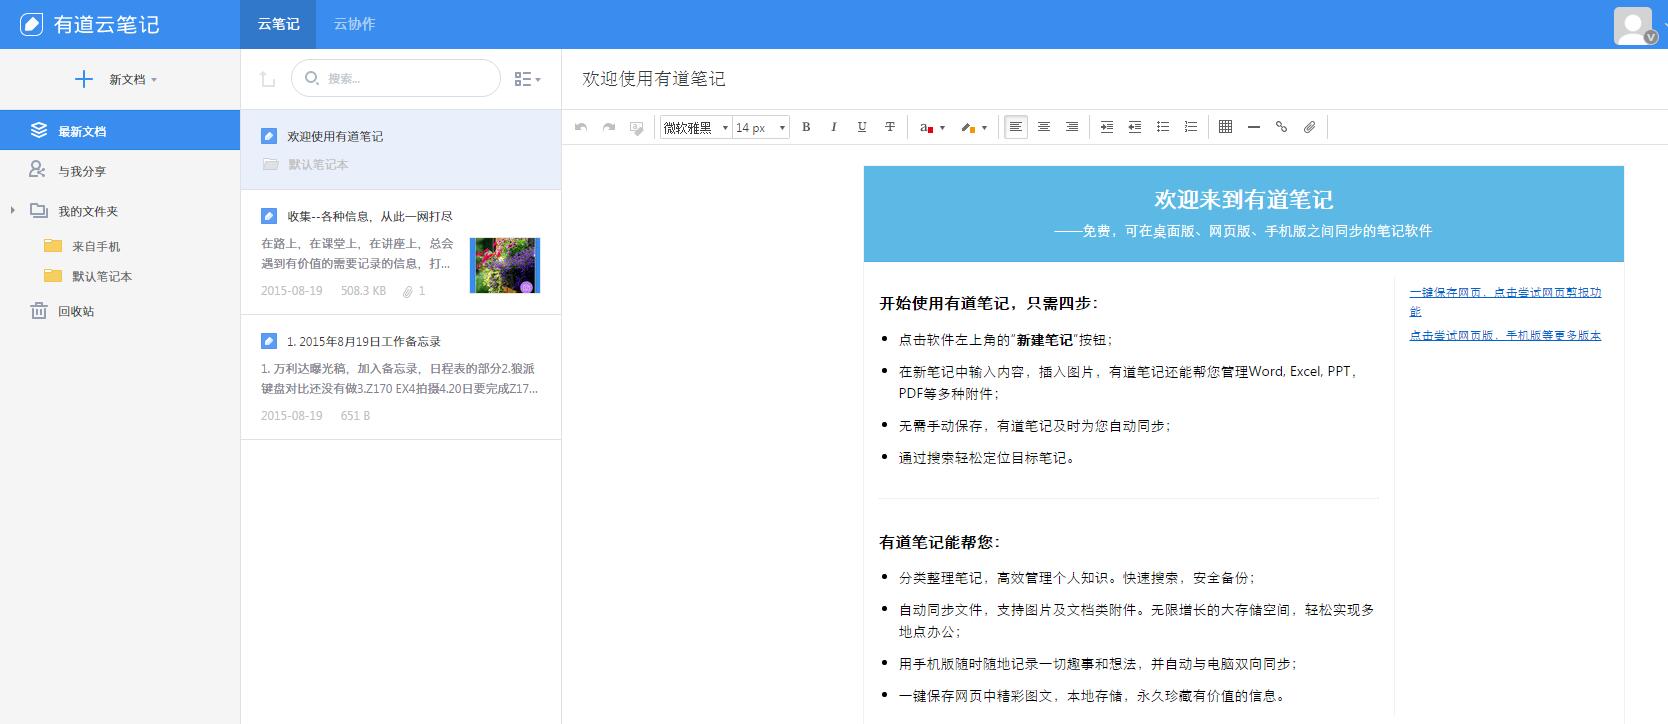Decrease paragraph indent
Image resolution: width=1668 pixels, height=724 pixels.
1135,127
